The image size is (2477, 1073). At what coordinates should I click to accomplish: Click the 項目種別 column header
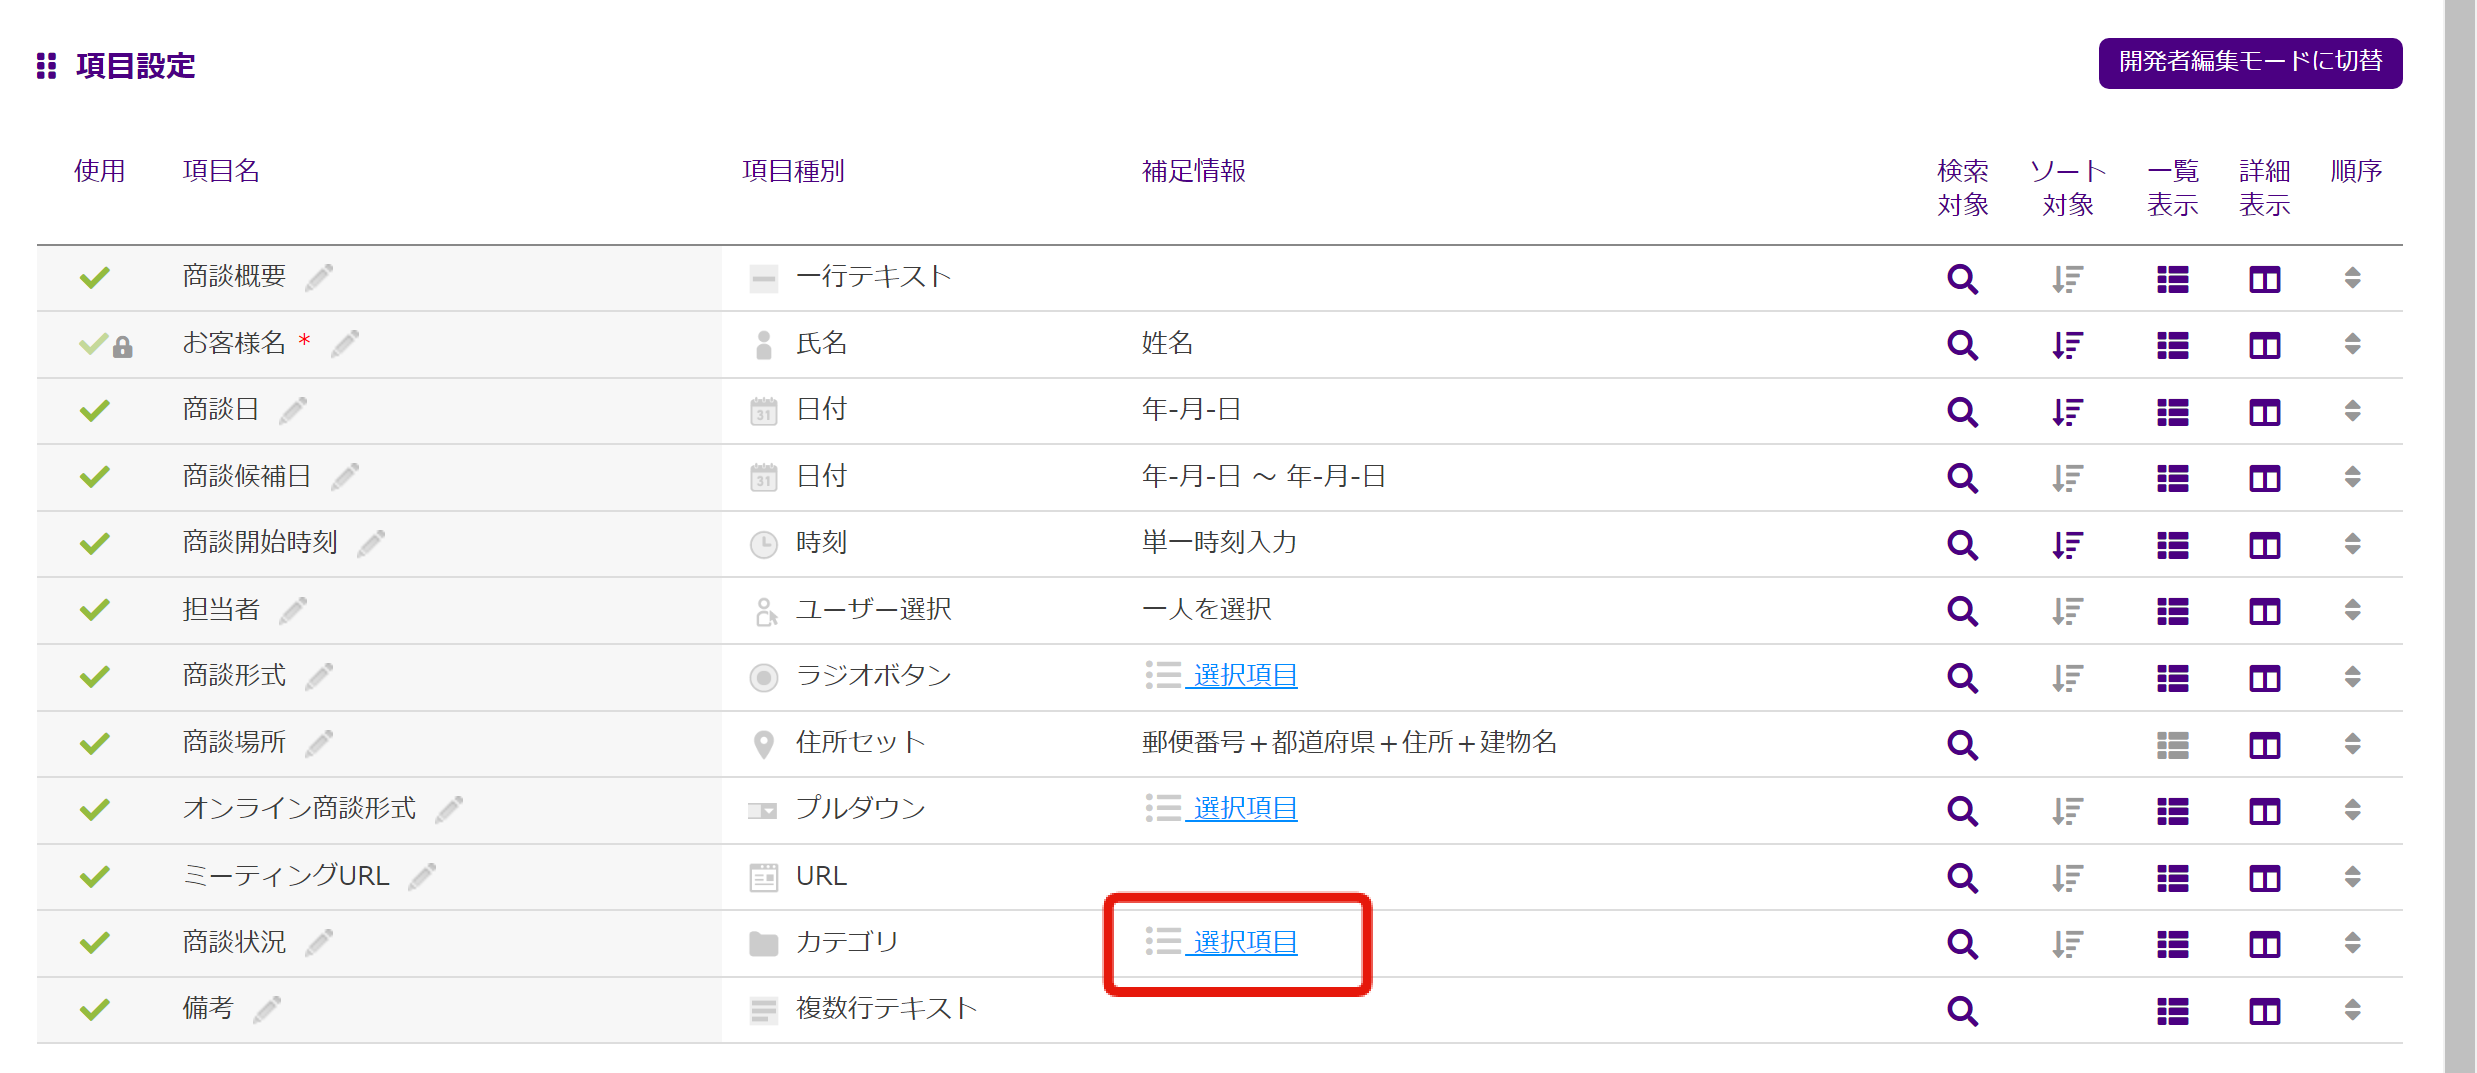pos(793,171)
